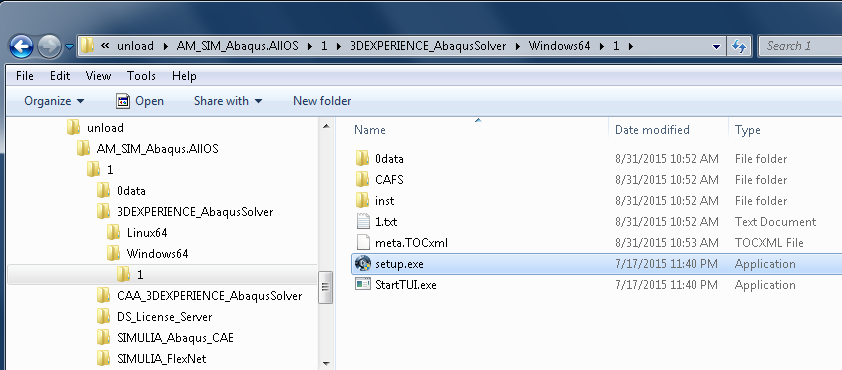This screenshot has width=842, height=370.
Task: Open the Share with dropdown
Action: click(x=228, y=101)
